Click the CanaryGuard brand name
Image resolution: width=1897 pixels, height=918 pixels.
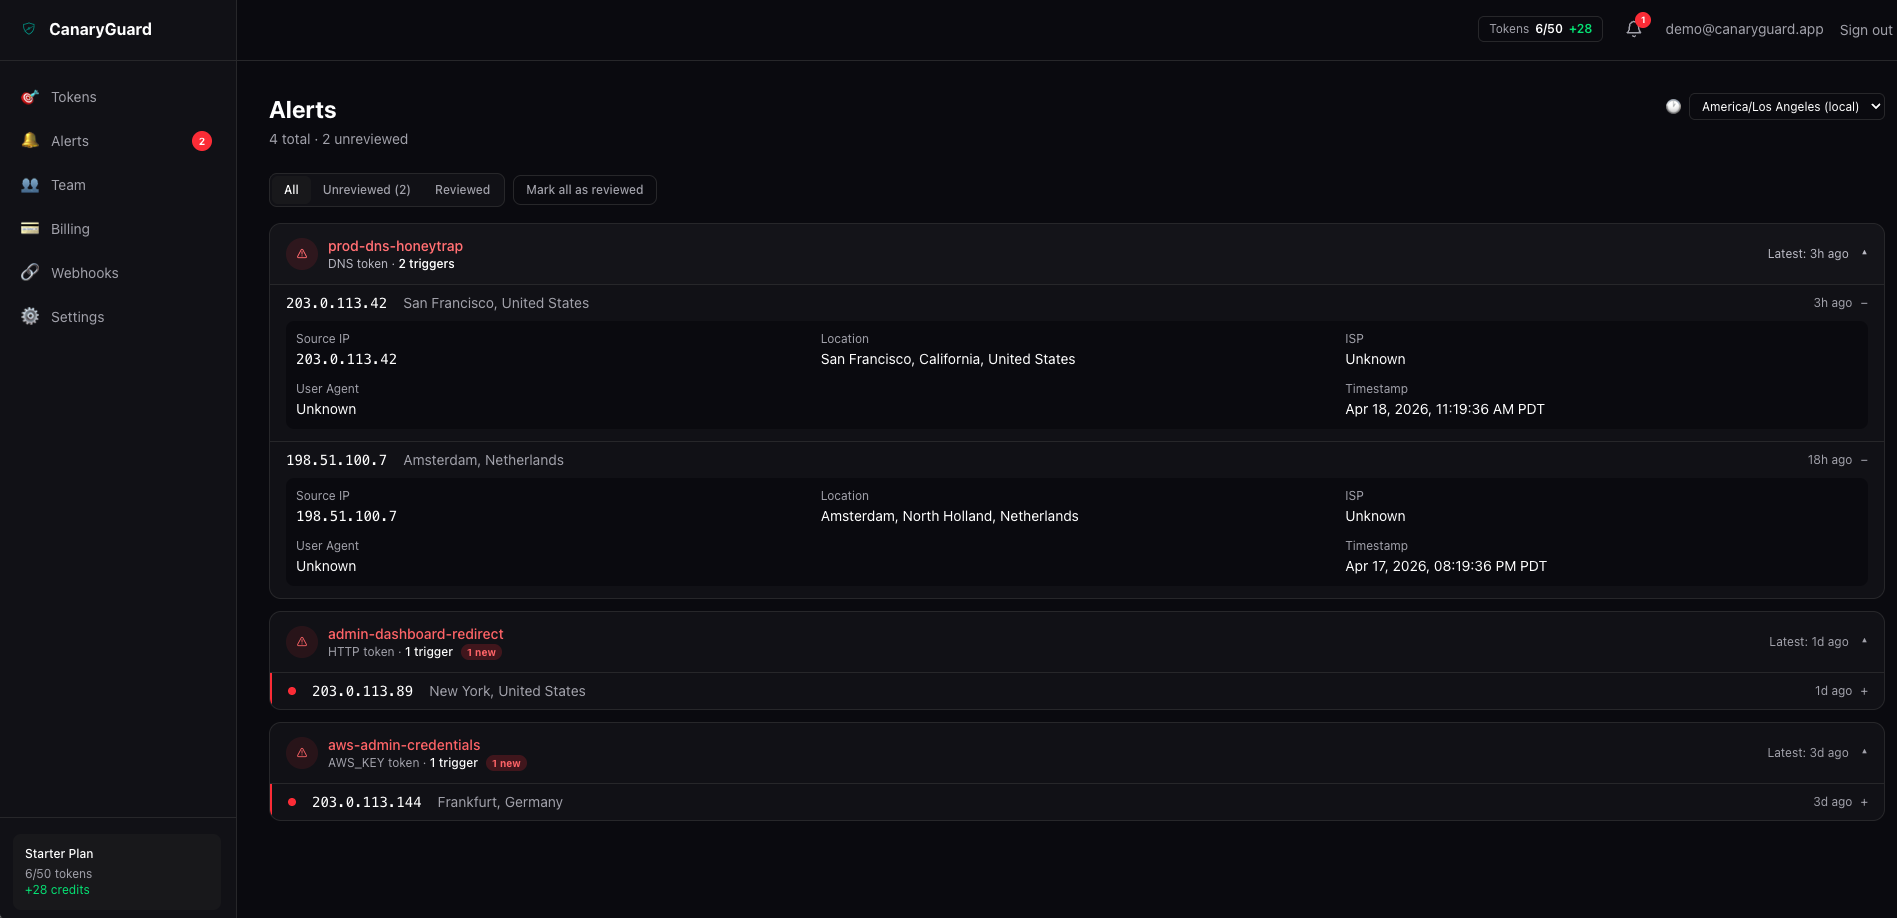(100, 29)
